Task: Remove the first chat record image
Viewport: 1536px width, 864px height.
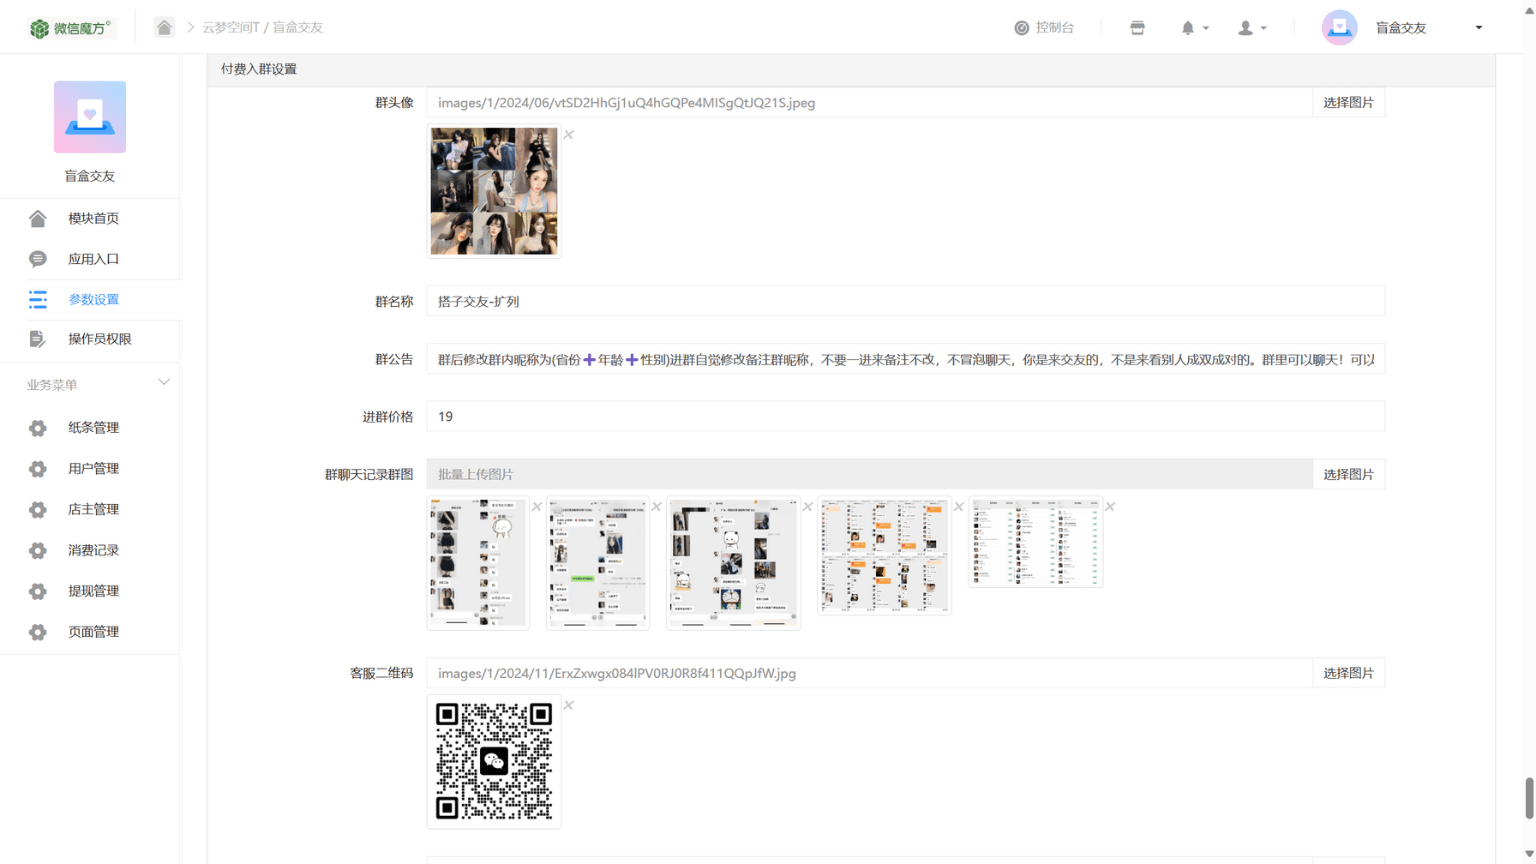Action: click(537, 507)
